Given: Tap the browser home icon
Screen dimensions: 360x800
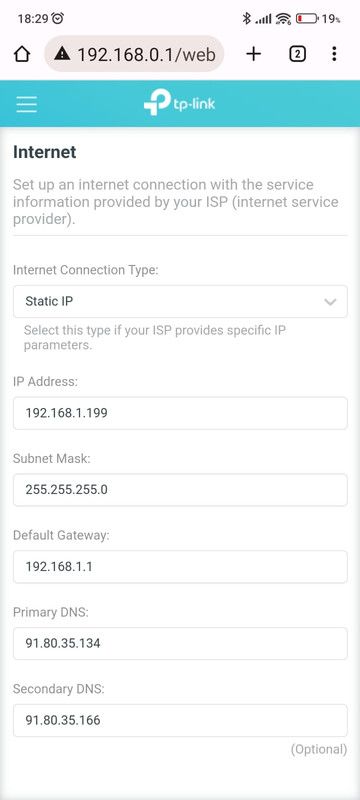Looking at the screenshot, I should [x=22, y=54].
